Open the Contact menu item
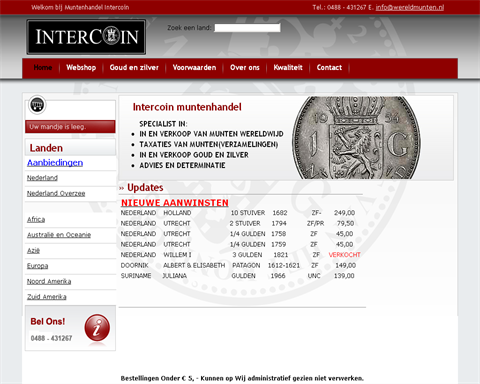Viewport: 480px width, 384px height. point(329,68)
